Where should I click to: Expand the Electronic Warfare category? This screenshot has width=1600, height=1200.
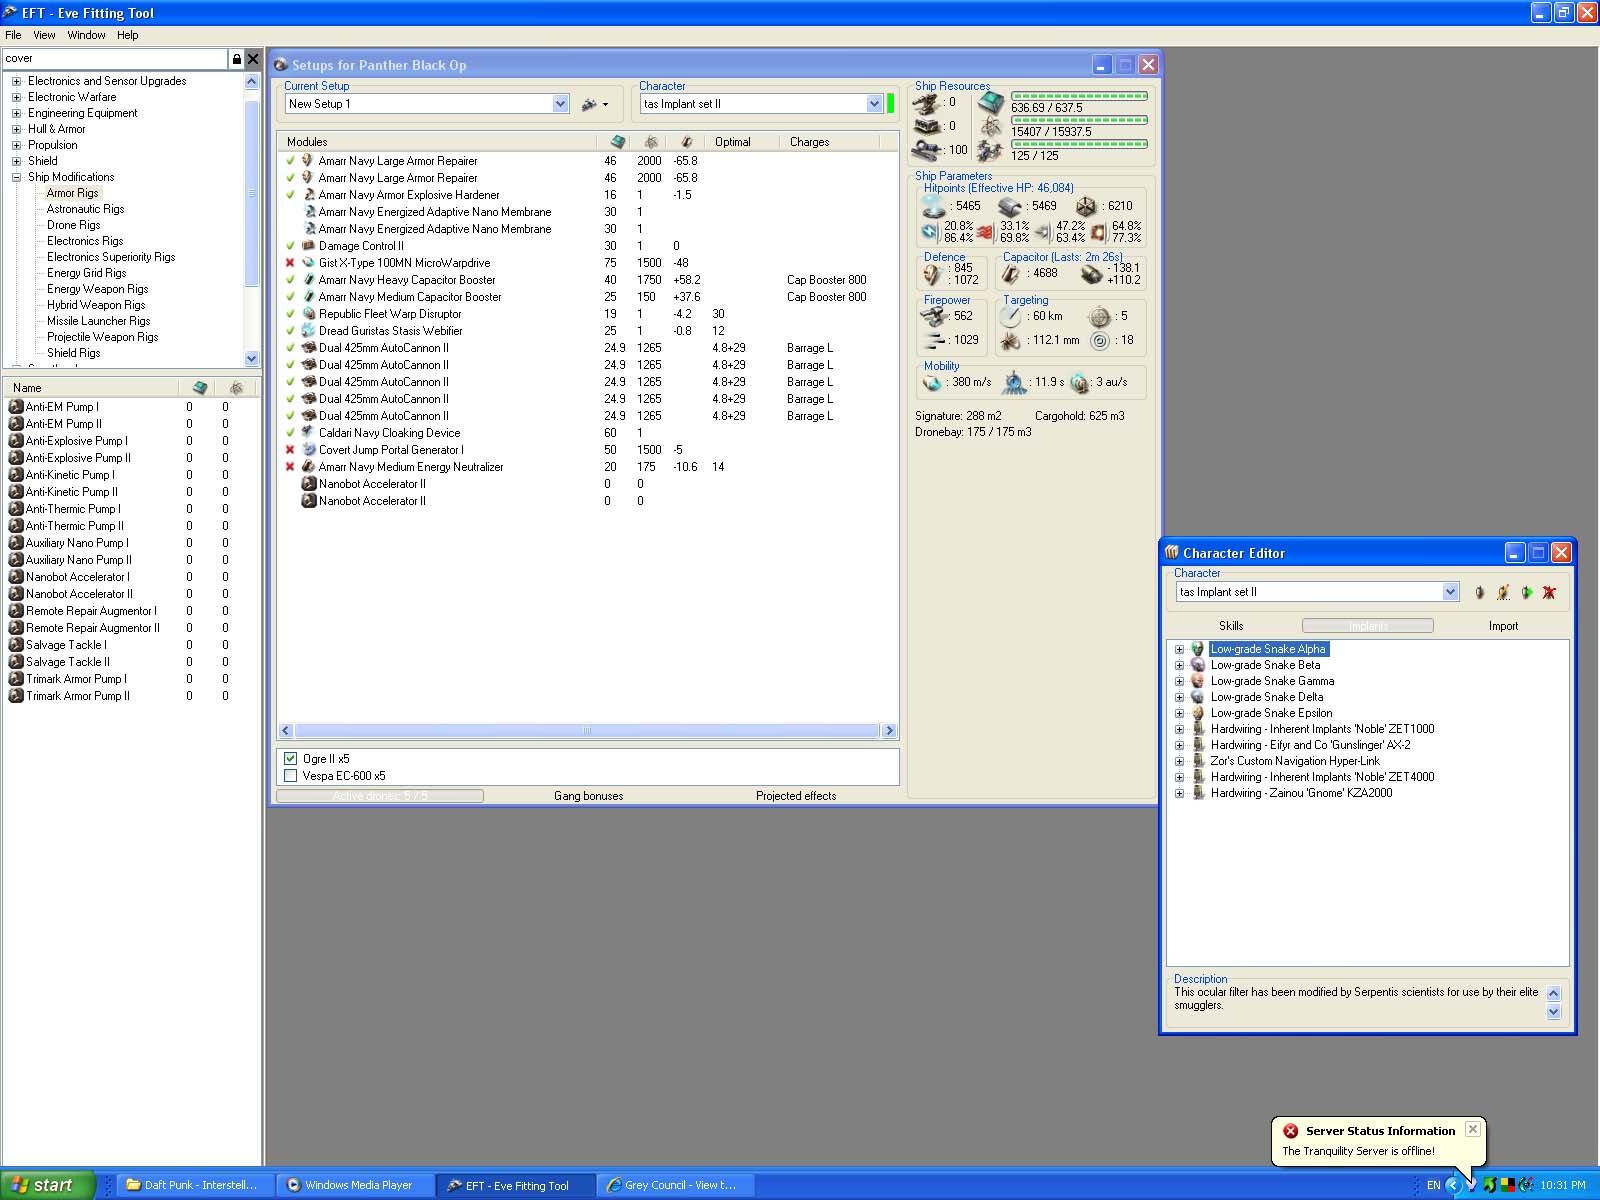pyautogui.click(x=16, y=97)
